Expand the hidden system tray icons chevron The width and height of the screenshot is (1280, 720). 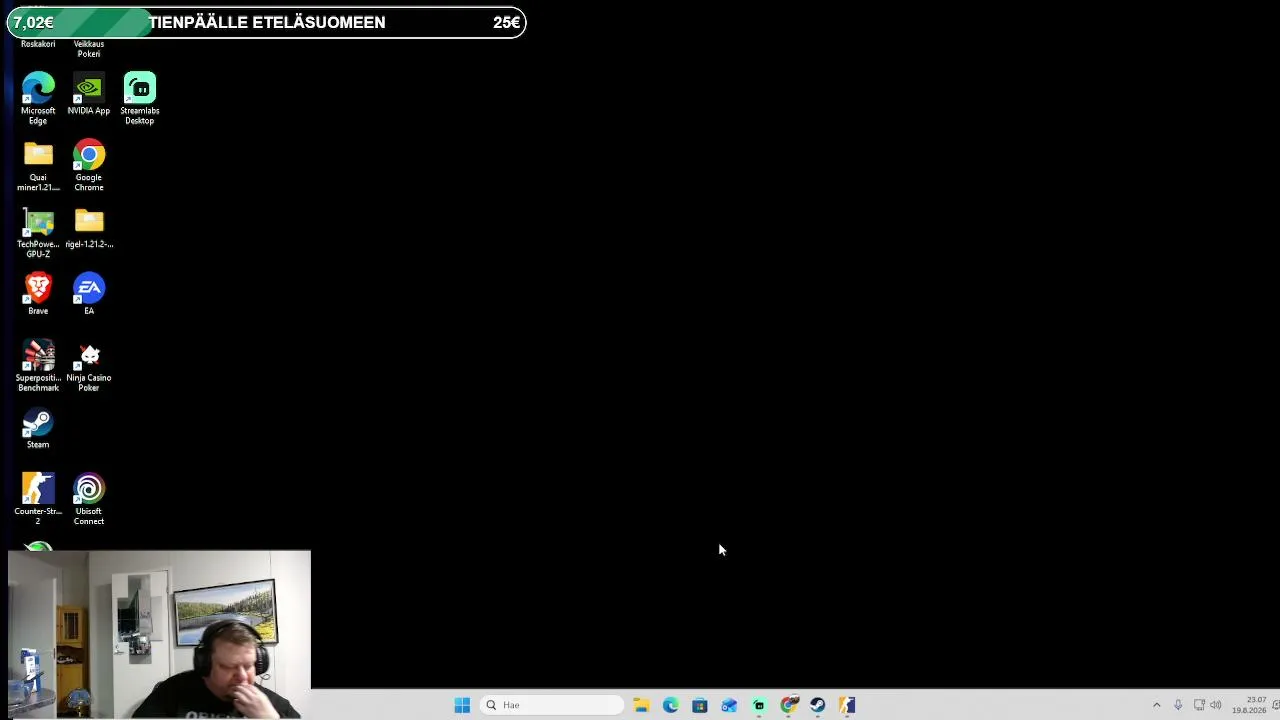1157,705
